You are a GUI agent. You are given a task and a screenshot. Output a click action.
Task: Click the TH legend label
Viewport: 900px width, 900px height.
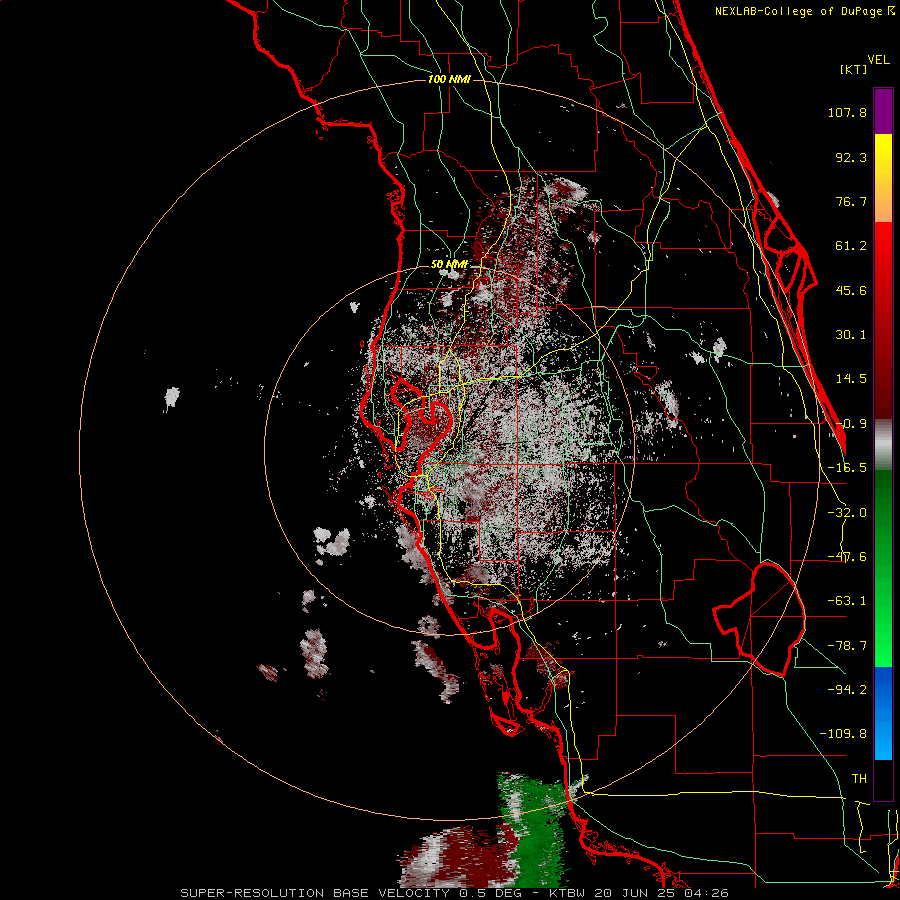(x=859, y=779)
